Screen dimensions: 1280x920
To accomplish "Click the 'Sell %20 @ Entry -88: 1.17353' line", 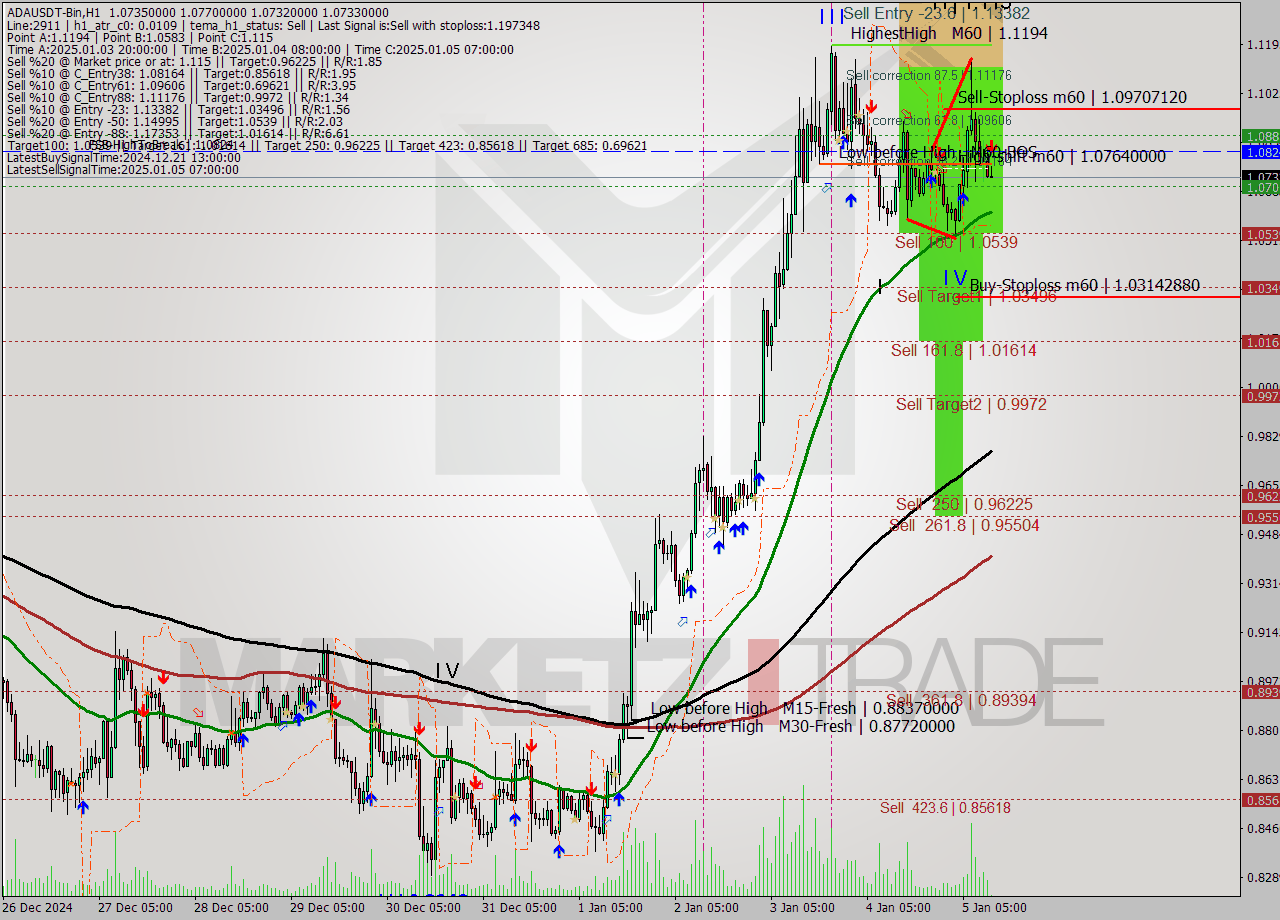I will click(x=177, y=134).
